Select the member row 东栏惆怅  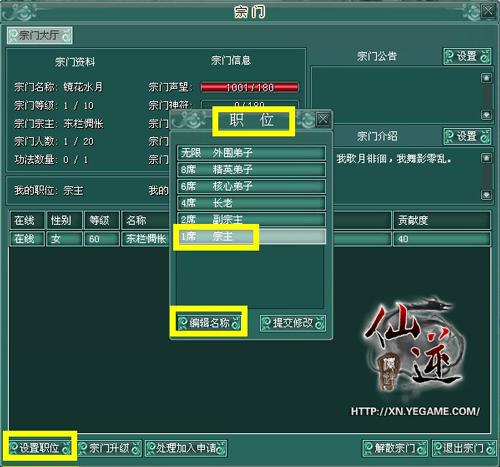250,239
